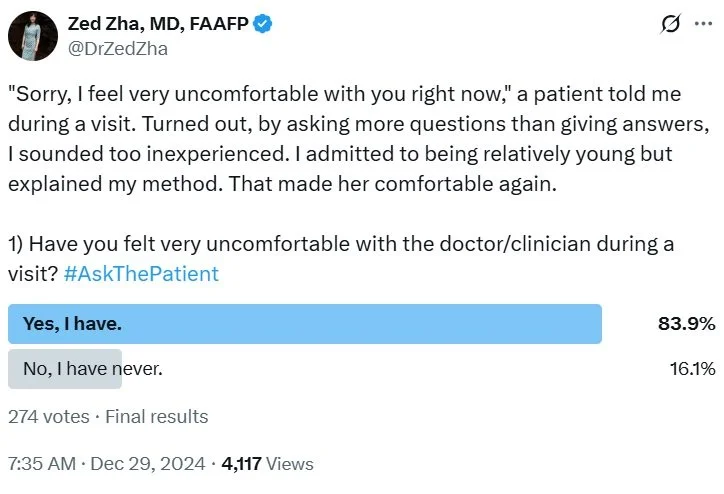The width and height of the screenshot is (724, 494).
Task: Select the "Yes, I have." poll option
Action: pyautogui.click(x=304, y=324)
